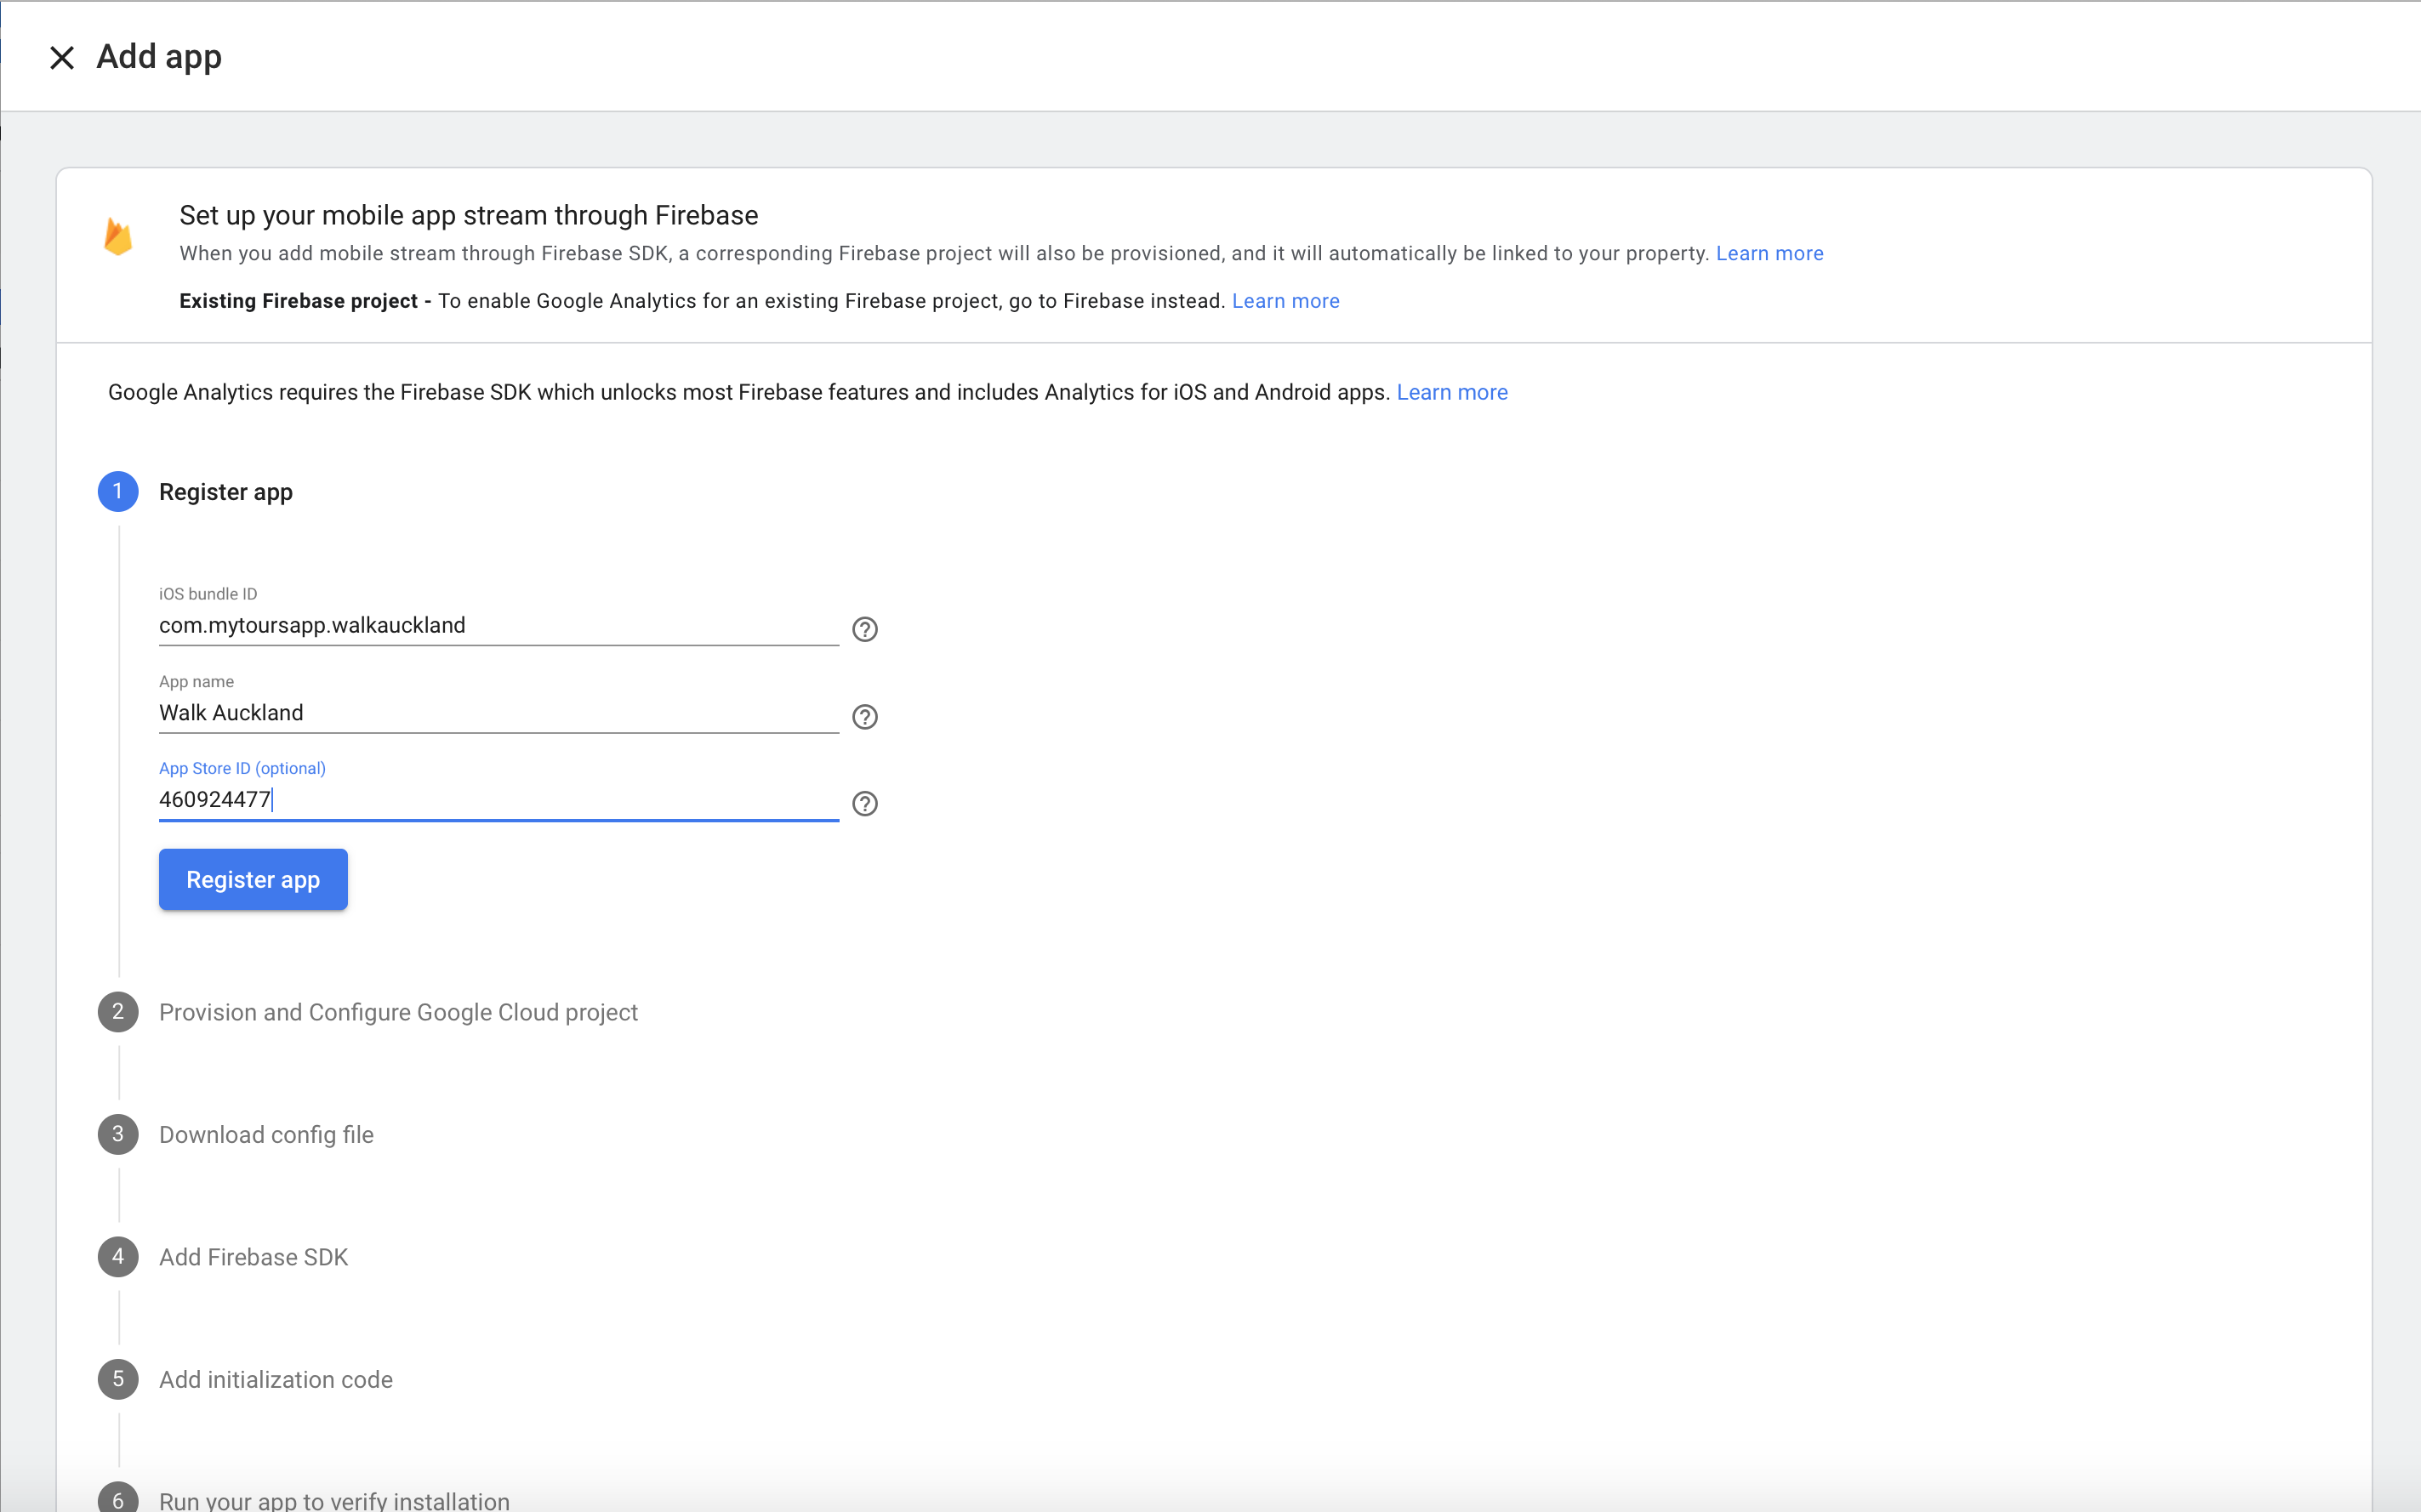The width and height of the screenshot is (2421, 1512).
Task: Close the Add app dialog
Action: pos(62,58)
